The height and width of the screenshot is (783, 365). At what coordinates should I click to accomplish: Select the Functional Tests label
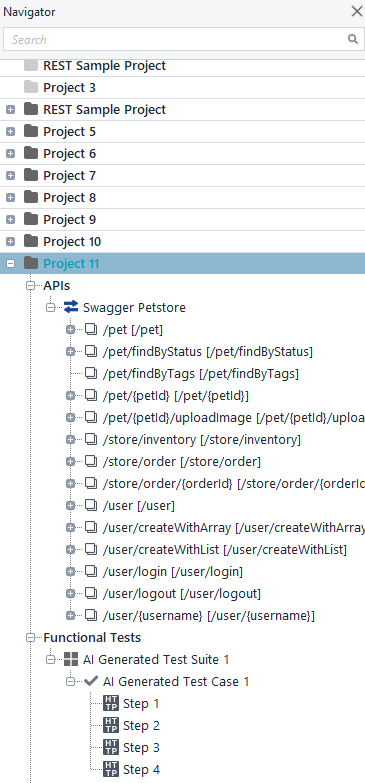tap(92, 637)
